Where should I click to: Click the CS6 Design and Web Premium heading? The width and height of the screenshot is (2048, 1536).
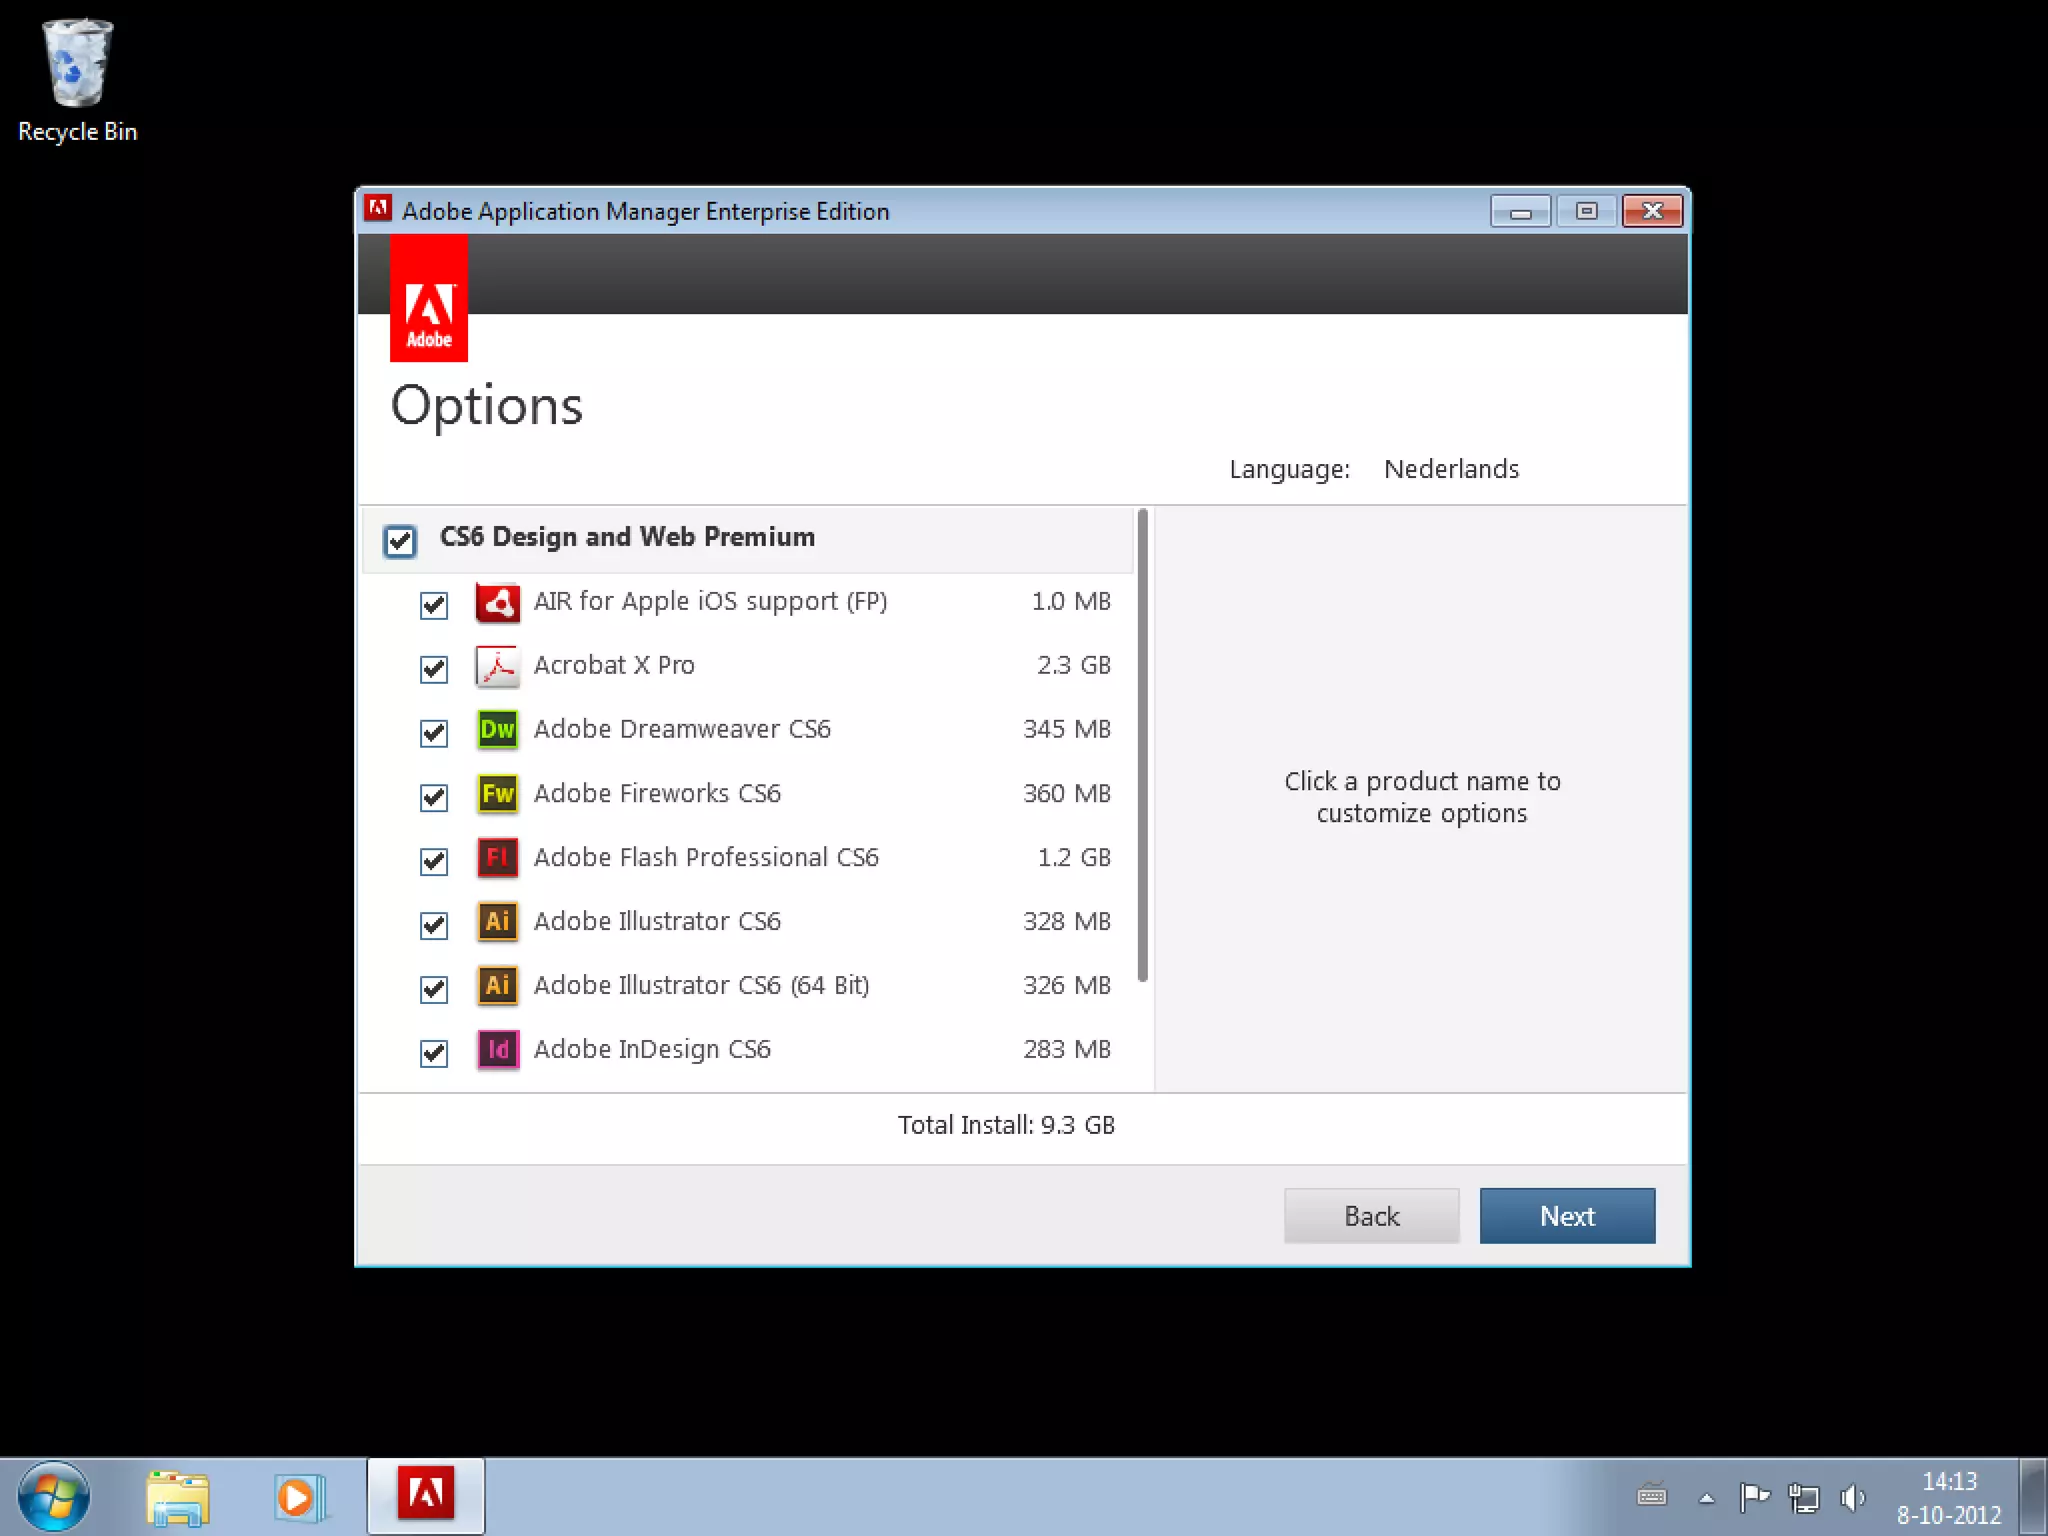click(x=627, y=537)
